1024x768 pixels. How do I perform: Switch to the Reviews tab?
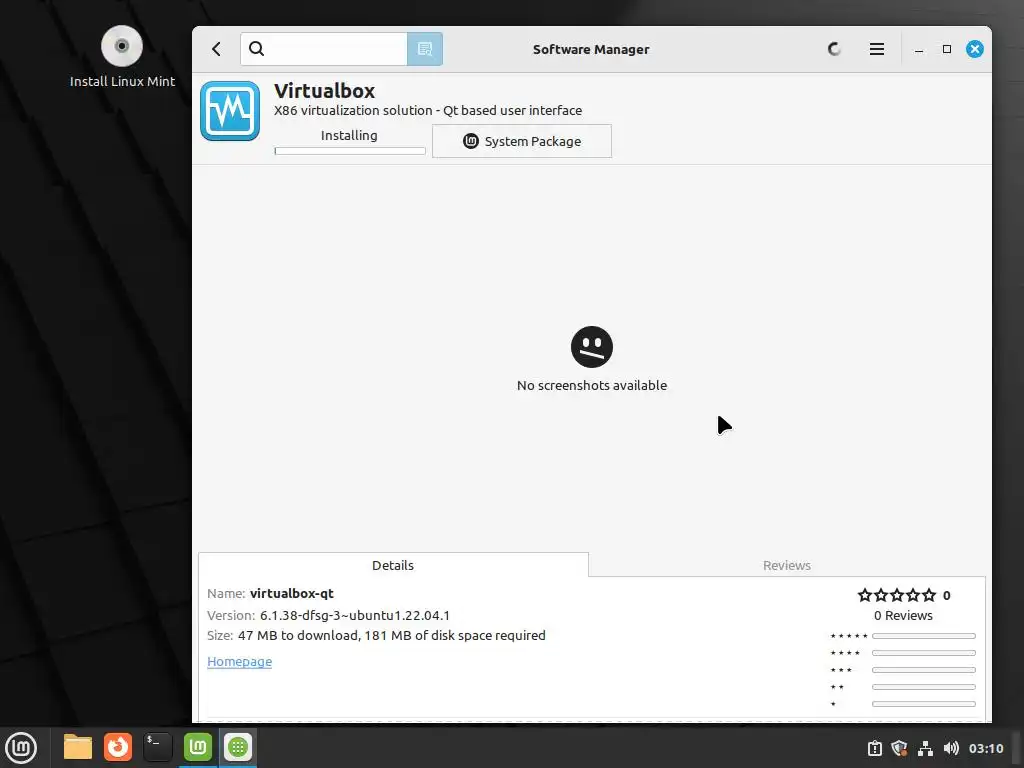tap(786, 565)
